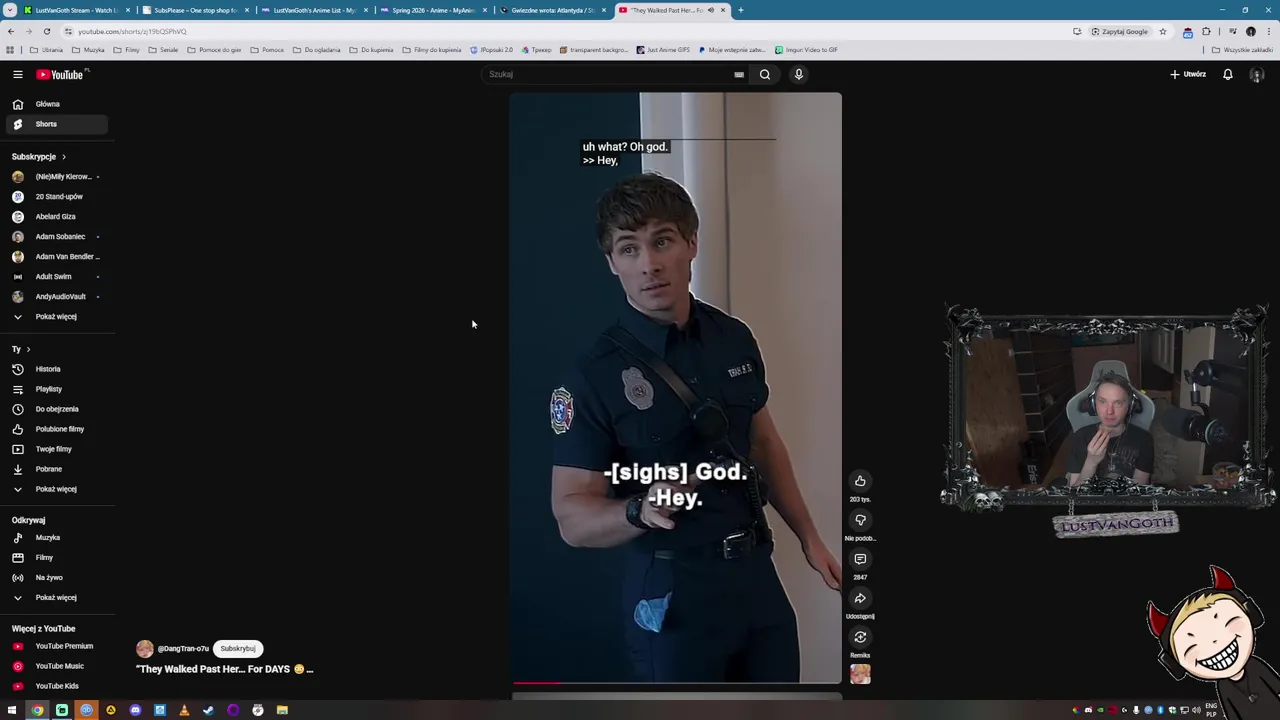Open the Remiks remix option
Screen dimensions: 1280x720
coord(860,637)
